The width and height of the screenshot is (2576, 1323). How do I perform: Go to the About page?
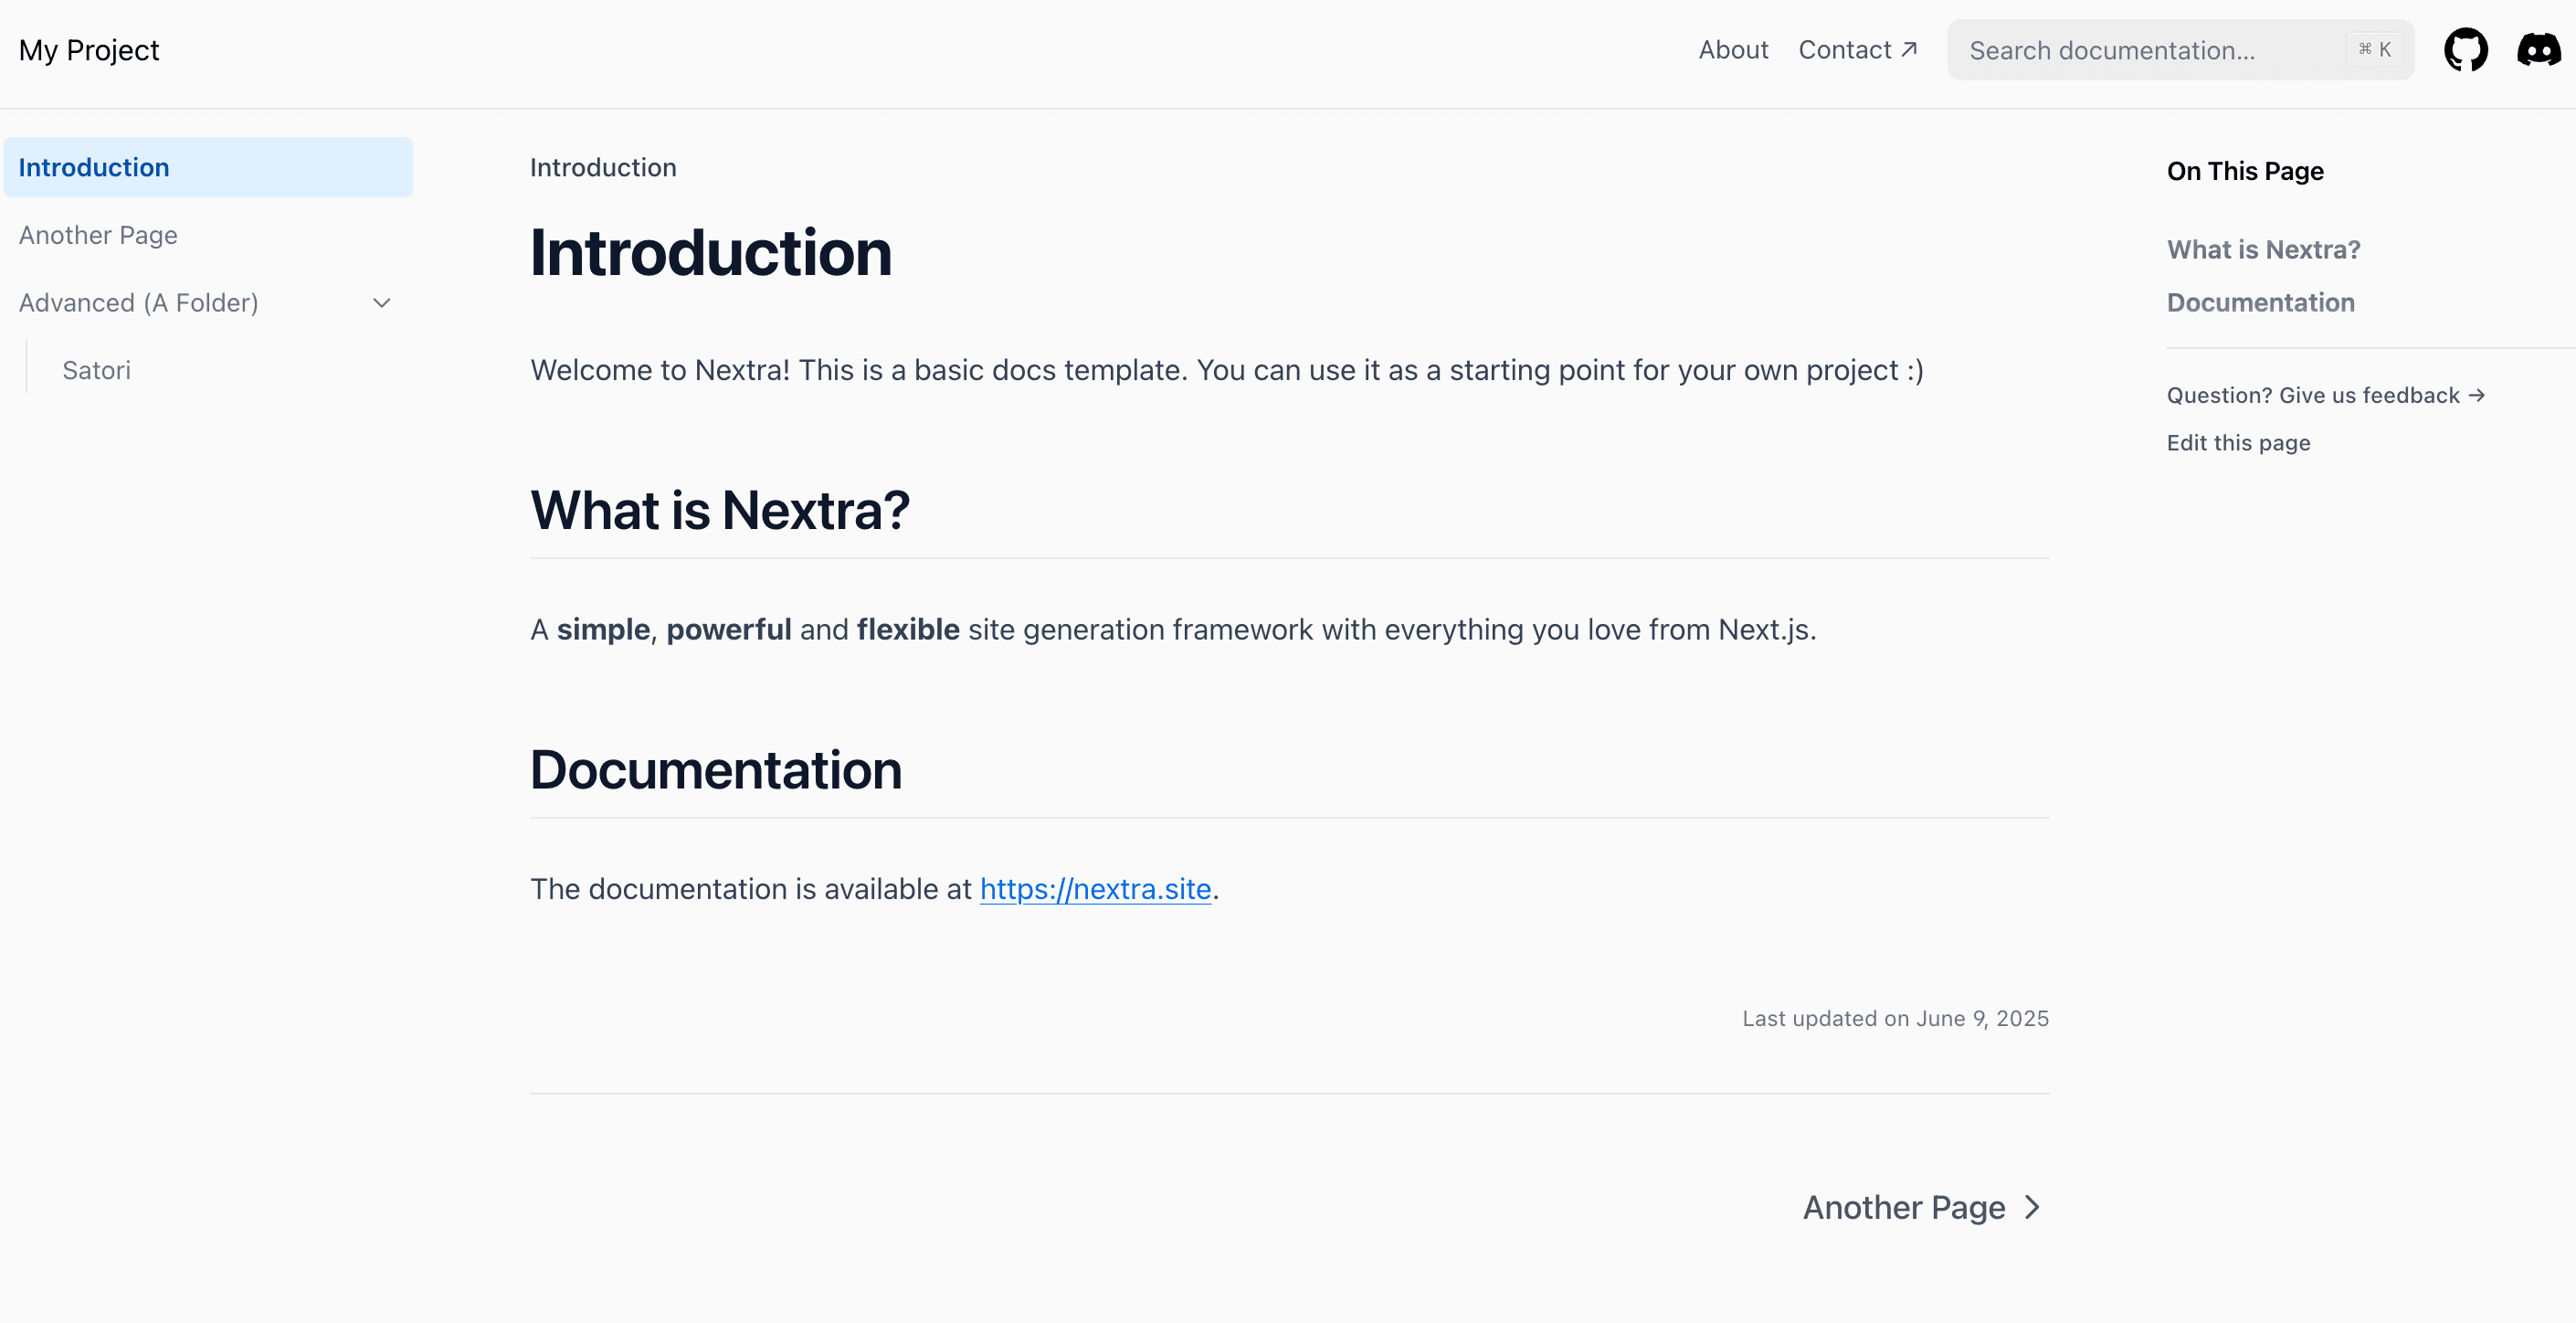point(1733,50)
